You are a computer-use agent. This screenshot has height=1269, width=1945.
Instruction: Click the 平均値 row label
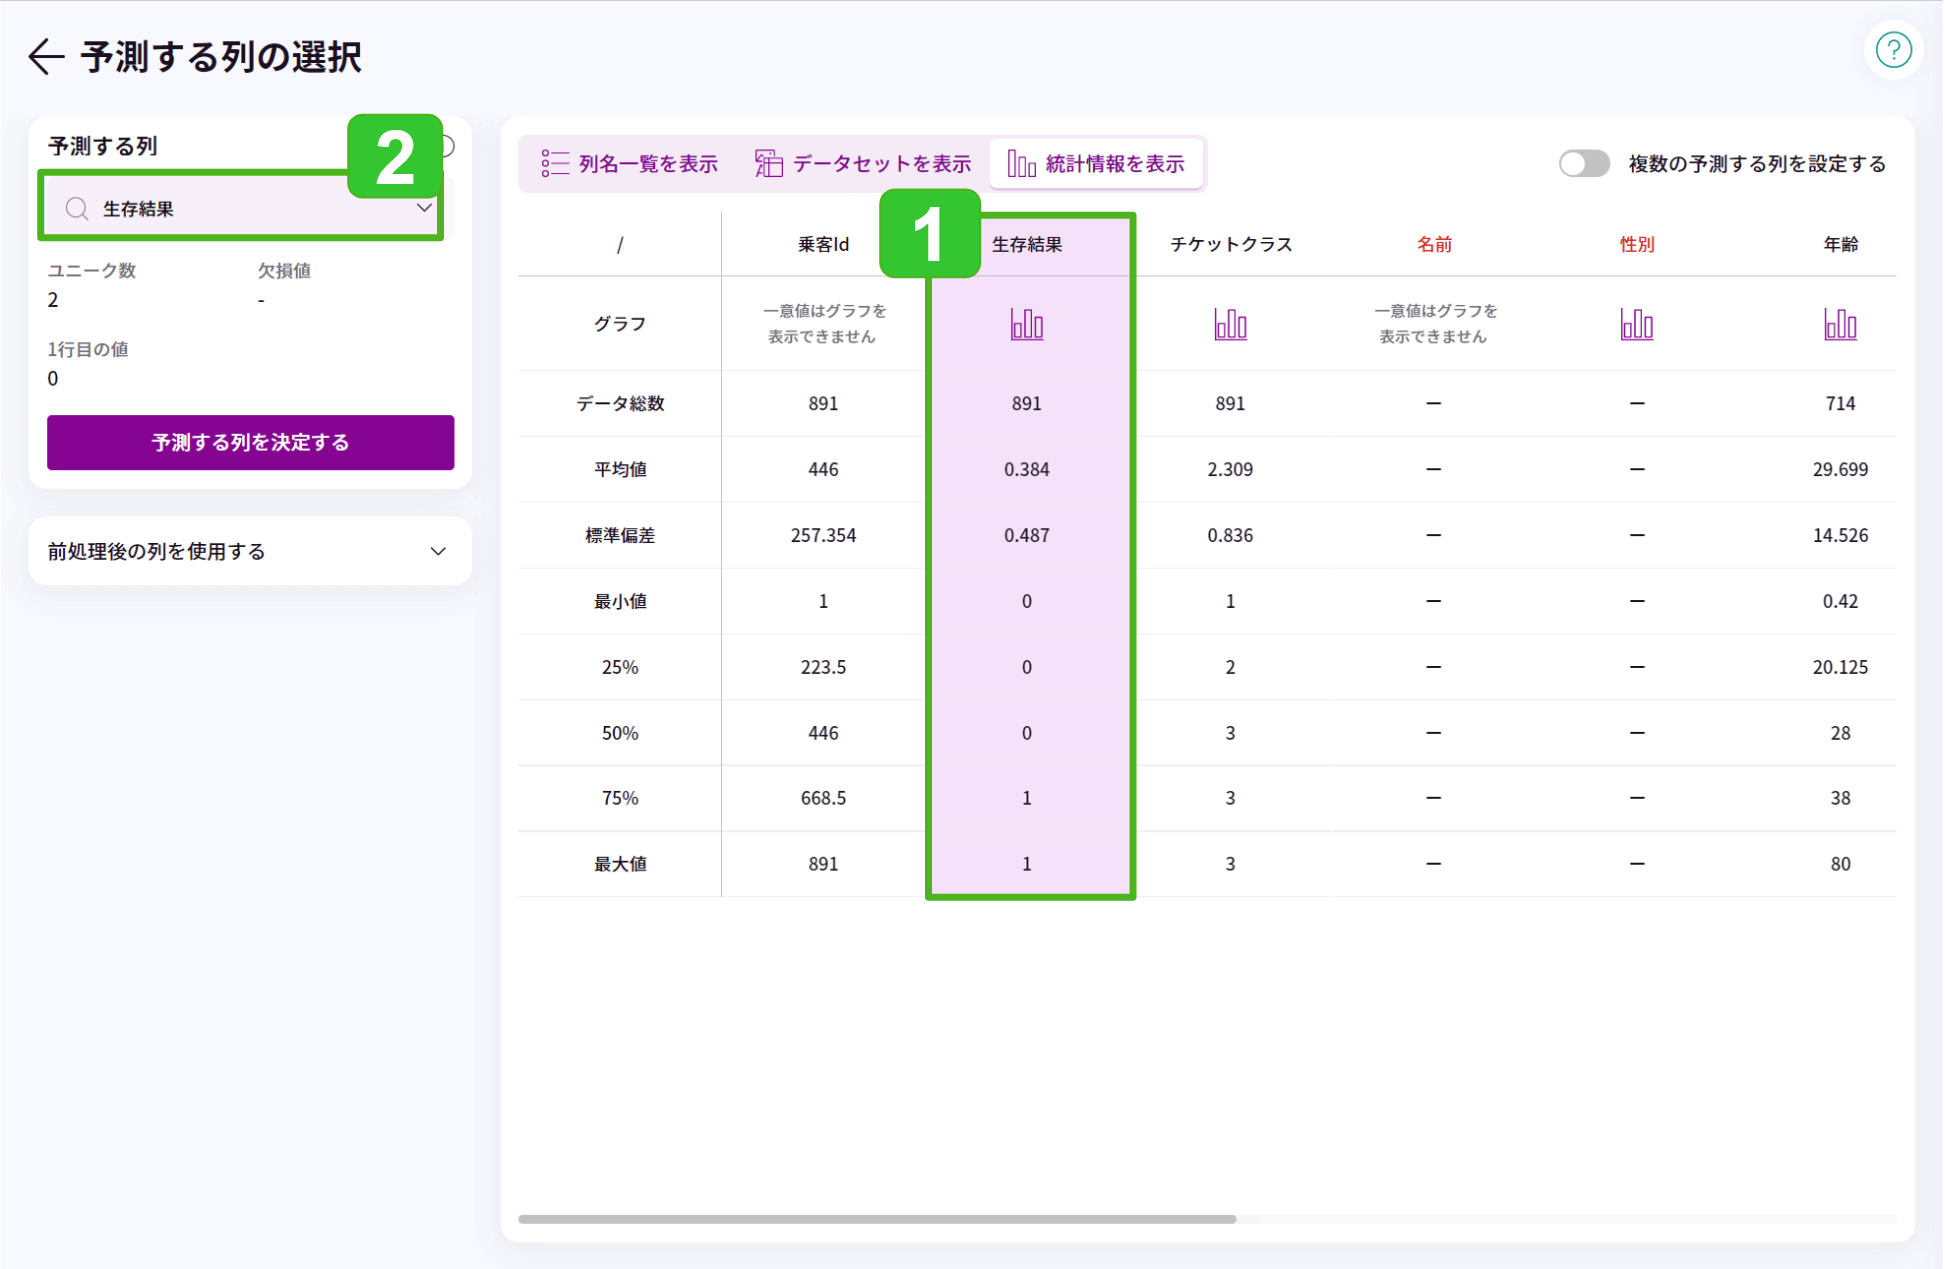(x=620, y=469)
